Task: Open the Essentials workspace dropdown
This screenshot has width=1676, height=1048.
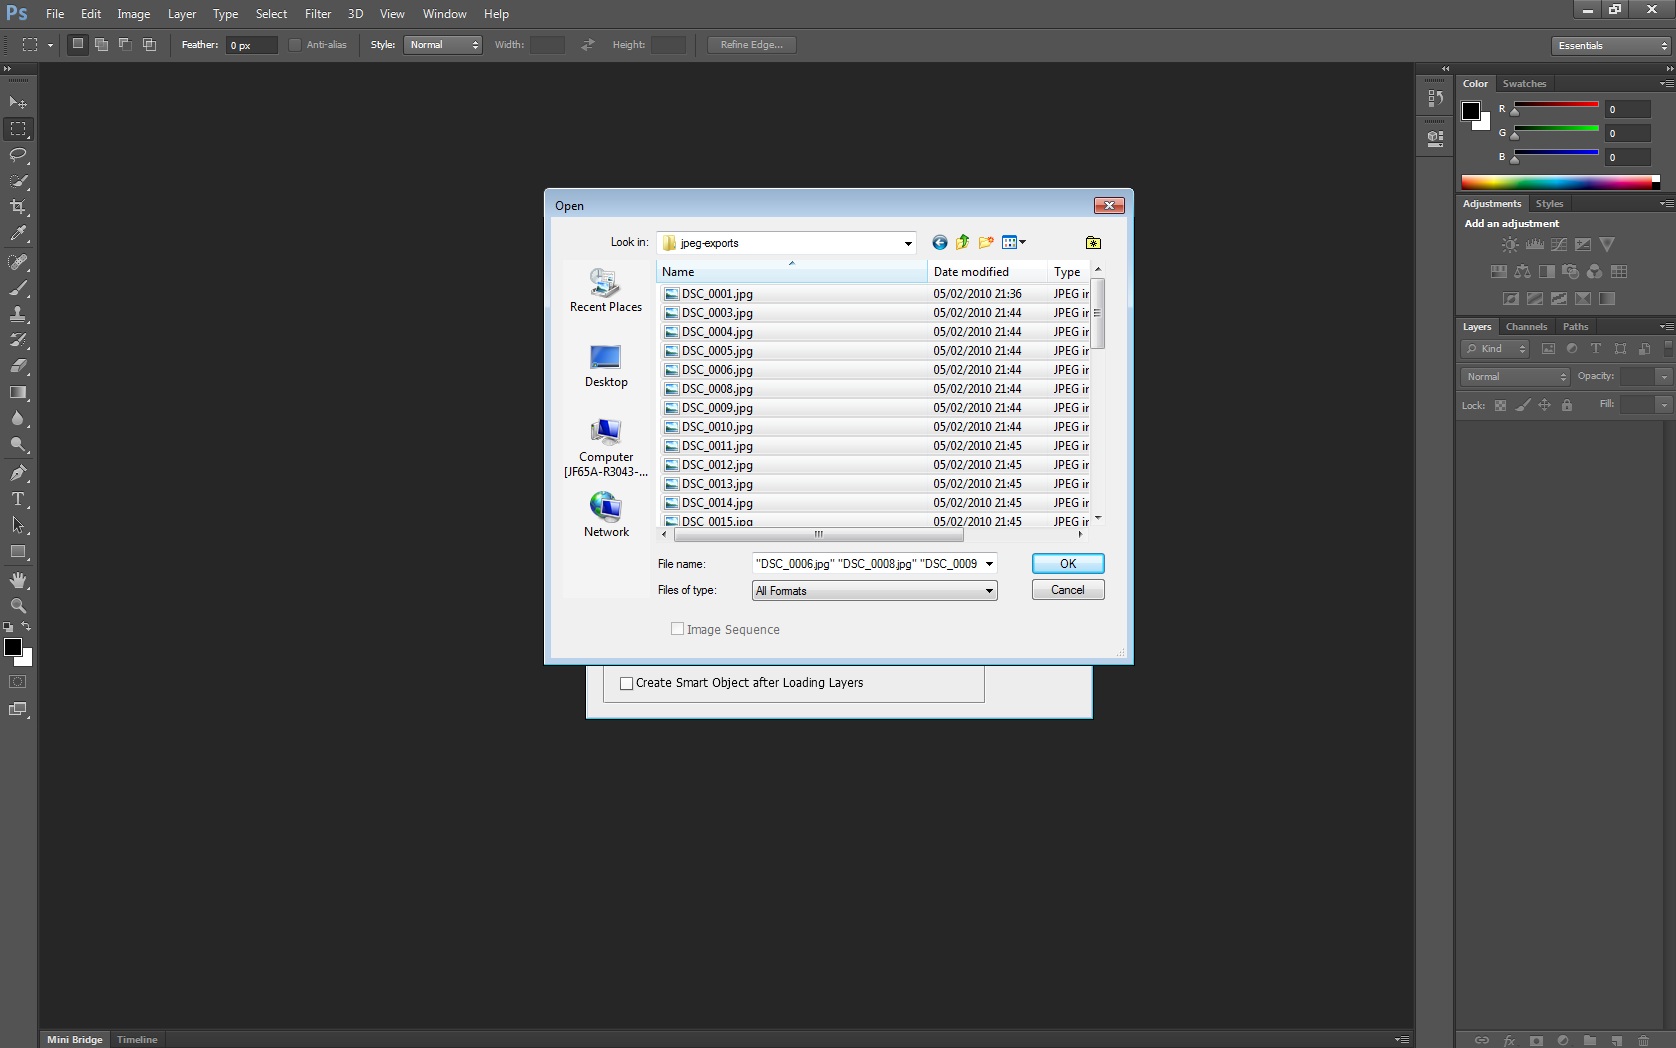Action: click(x=1611, y=46)
